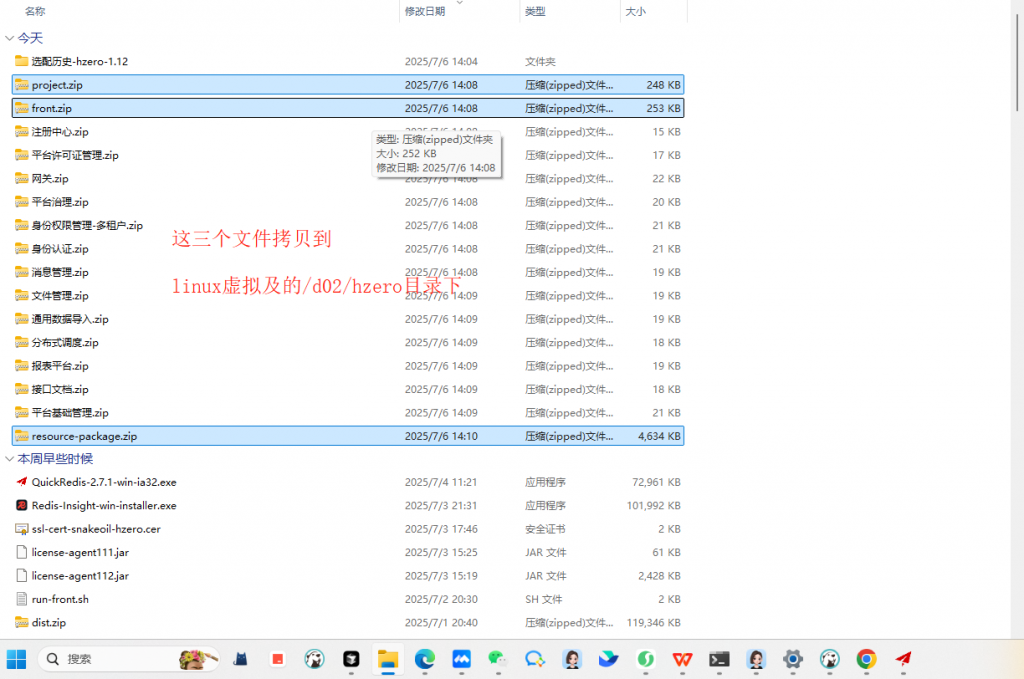This screenshot has height=679, width=1024.
Task: Launch Google Chrome from the taskbar
Action: 866,659
